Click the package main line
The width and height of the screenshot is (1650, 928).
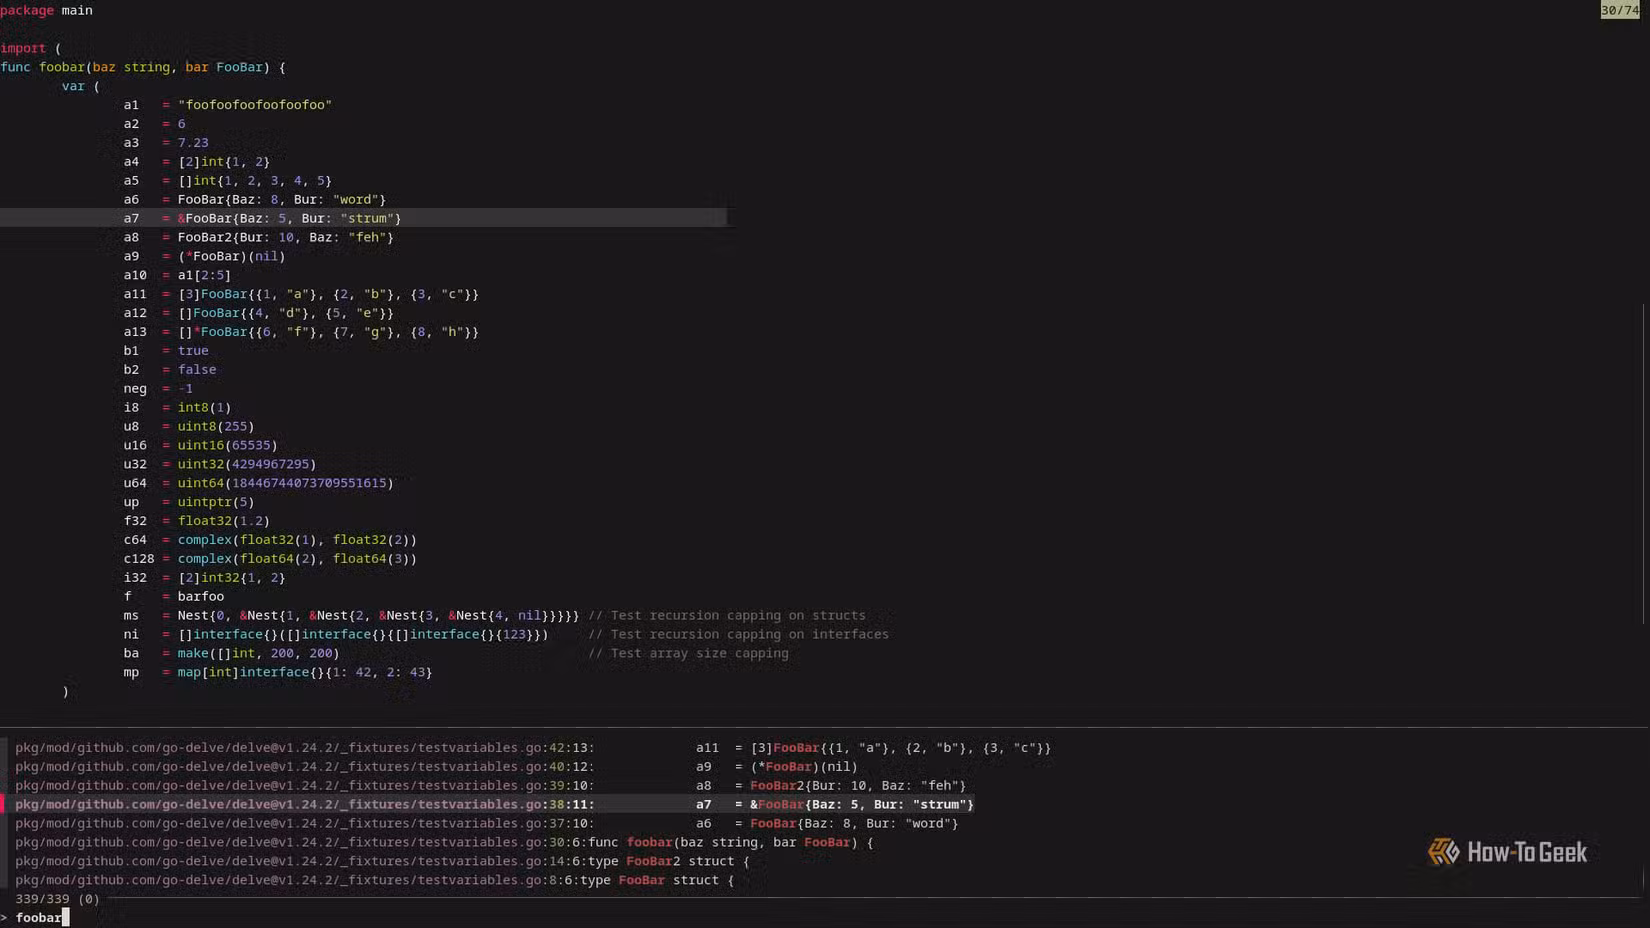(x=47, y=10)
